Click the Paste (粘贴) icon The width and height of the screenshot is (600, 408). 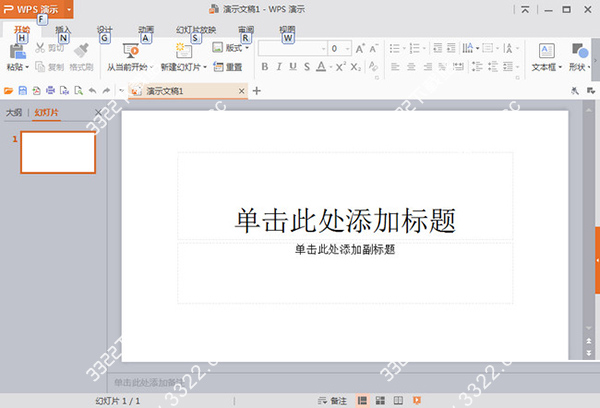17,50
